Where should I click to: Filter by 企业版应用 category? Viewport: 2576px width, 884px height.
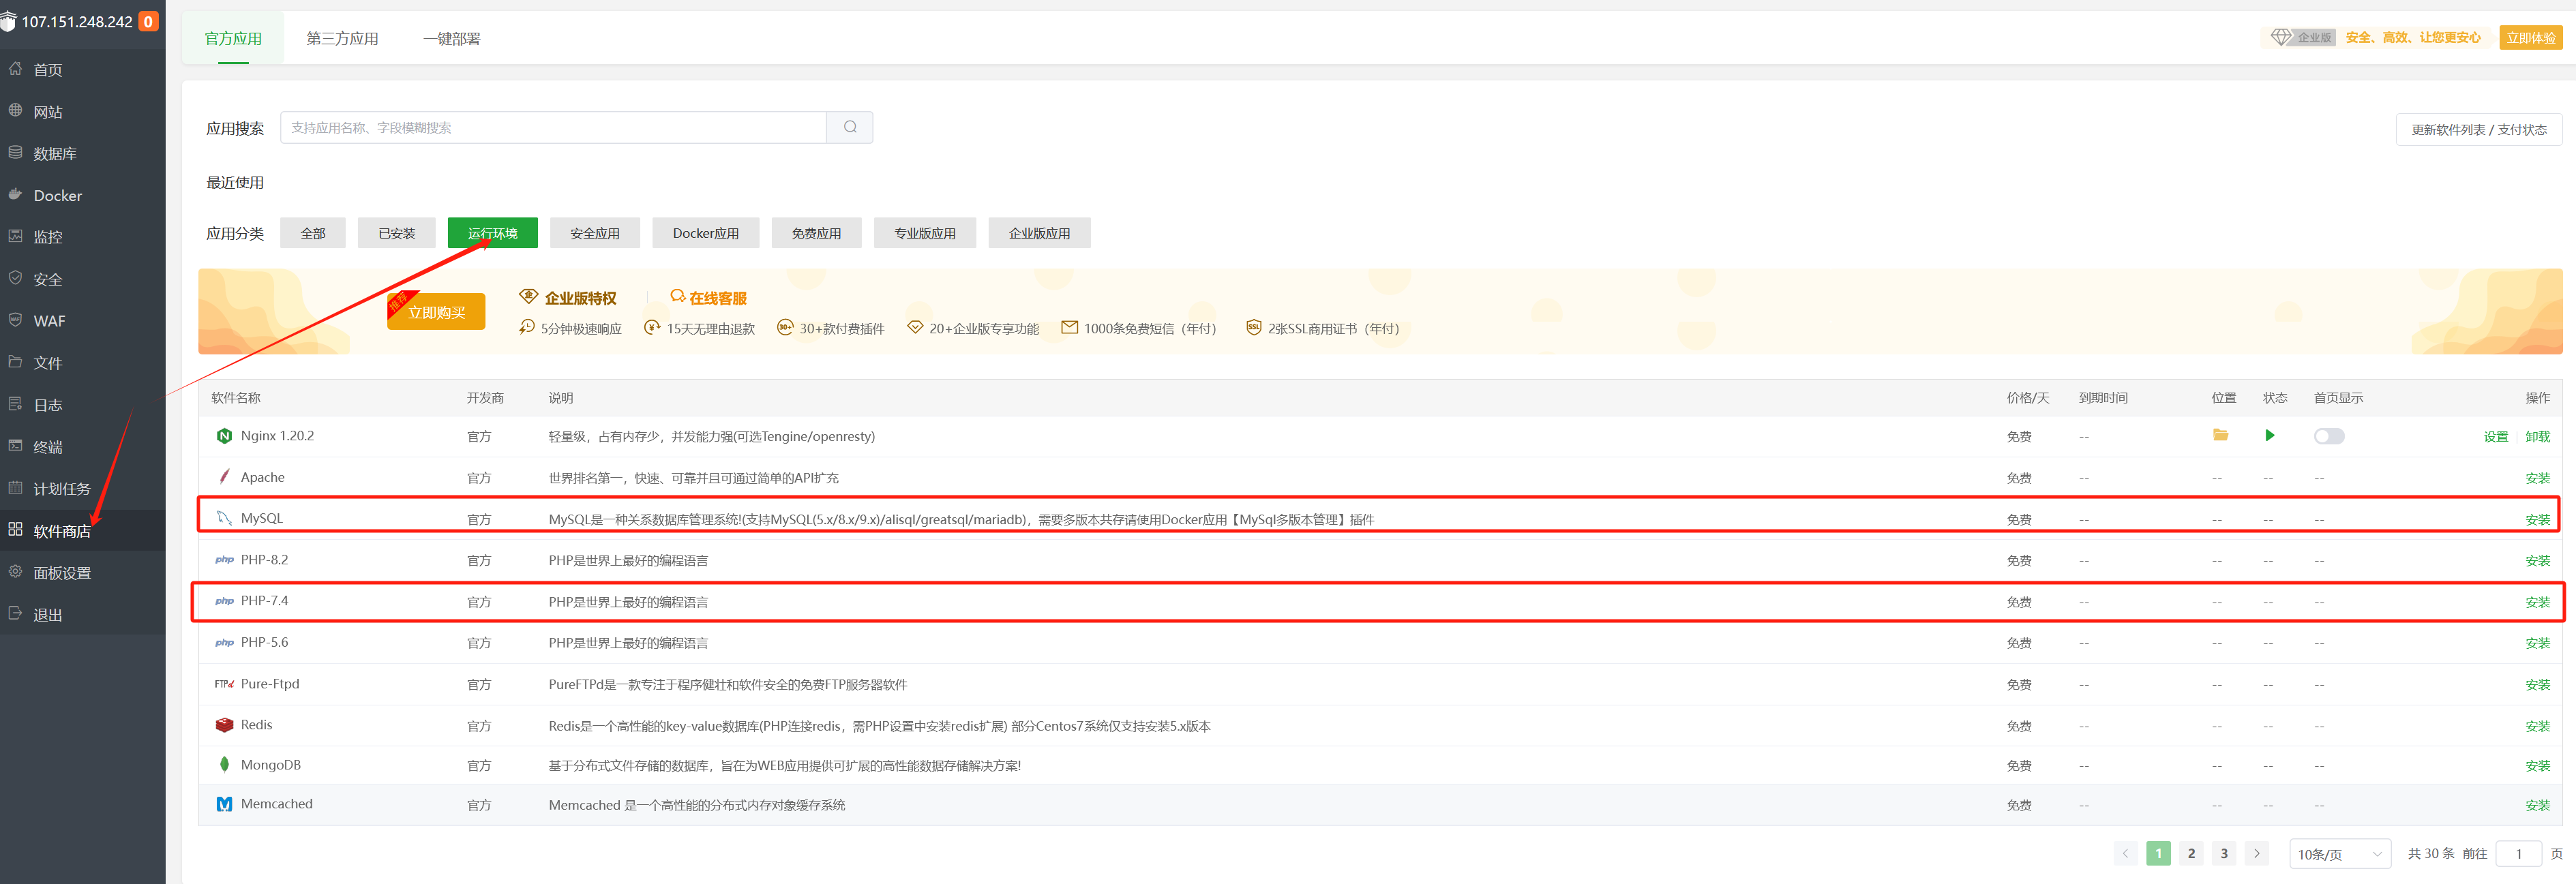point(1039,233)
